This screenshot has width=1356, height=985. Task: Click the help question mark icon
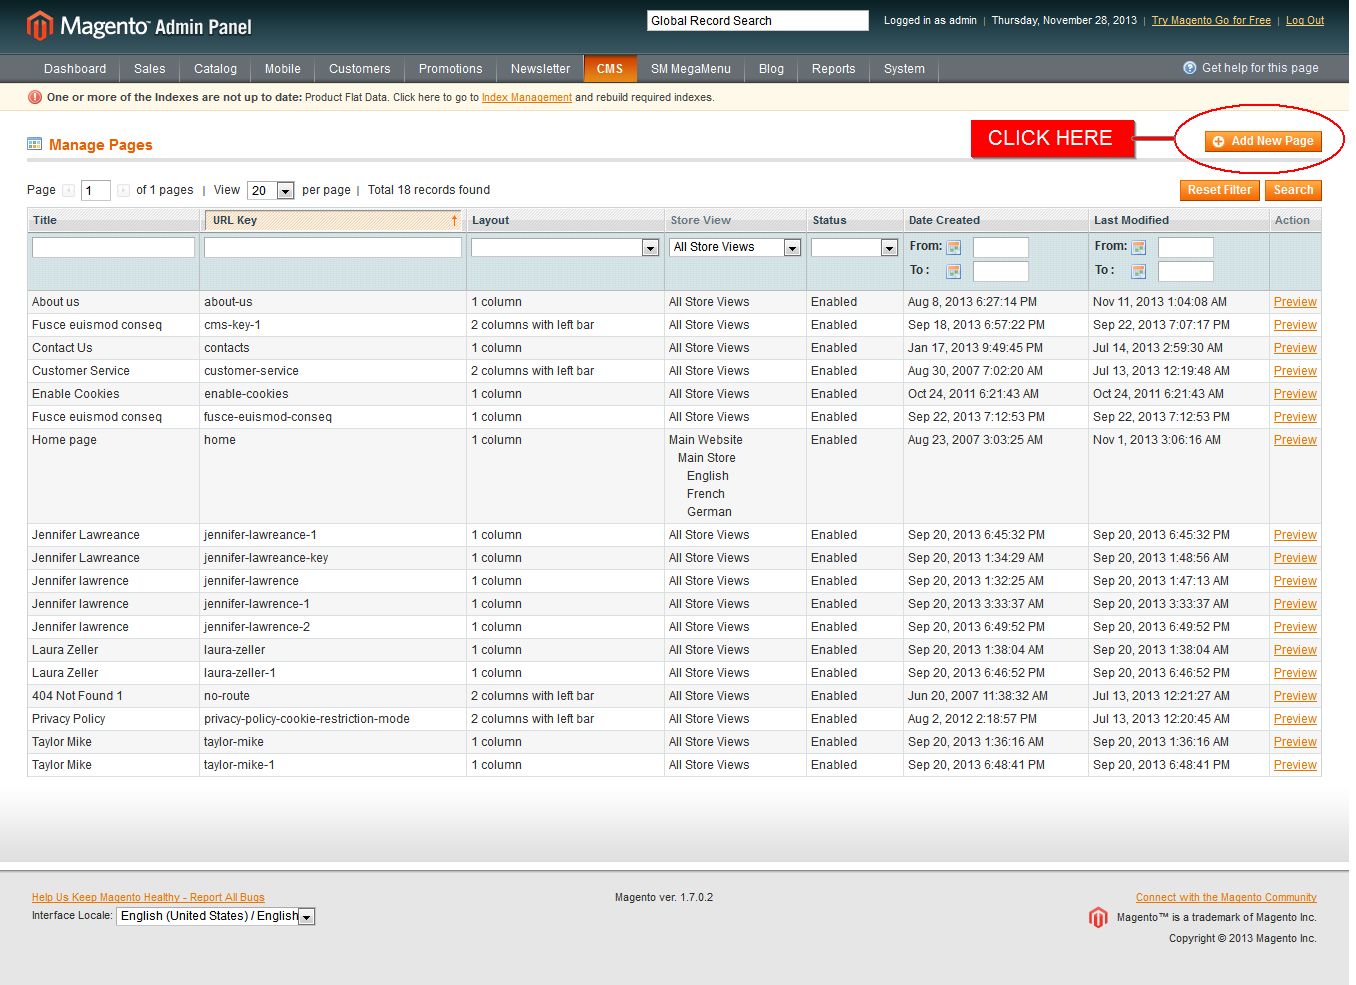[x=1189, y=68]
